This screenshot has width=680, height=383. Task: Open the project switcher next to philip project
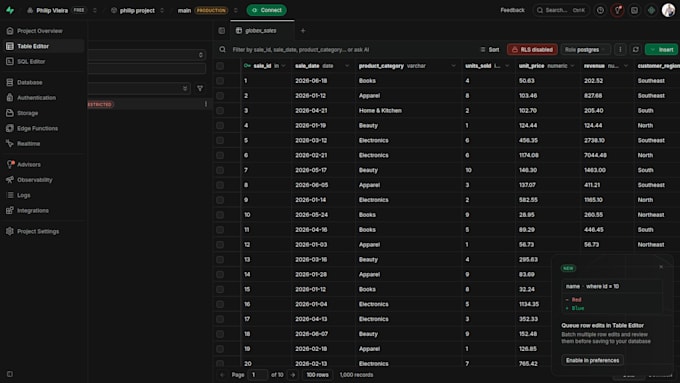point(162,10)
